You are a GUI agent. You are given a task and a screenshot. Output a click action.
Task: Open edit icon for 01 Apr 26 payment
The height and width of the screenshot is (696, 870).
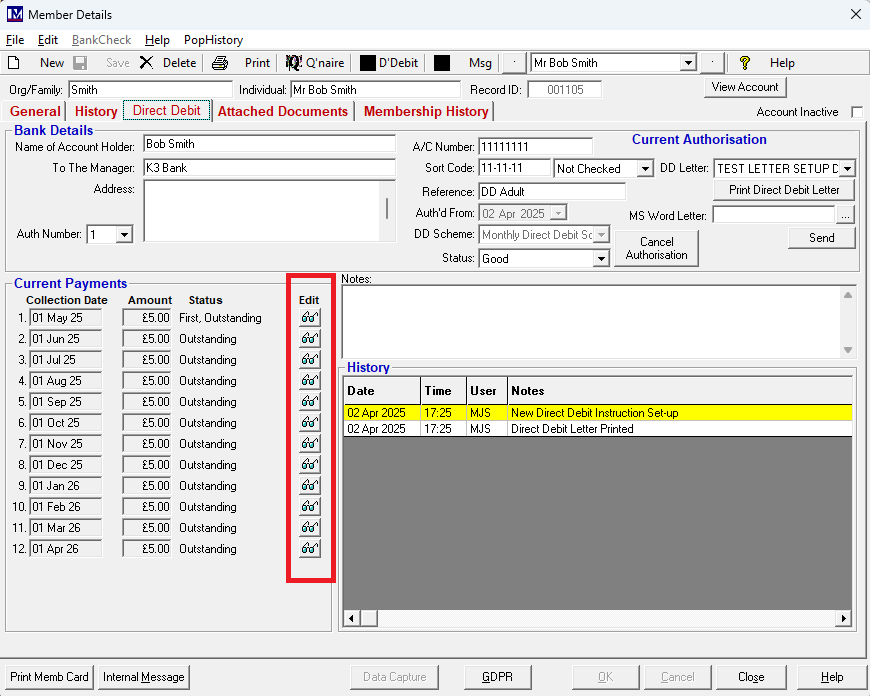310,549
